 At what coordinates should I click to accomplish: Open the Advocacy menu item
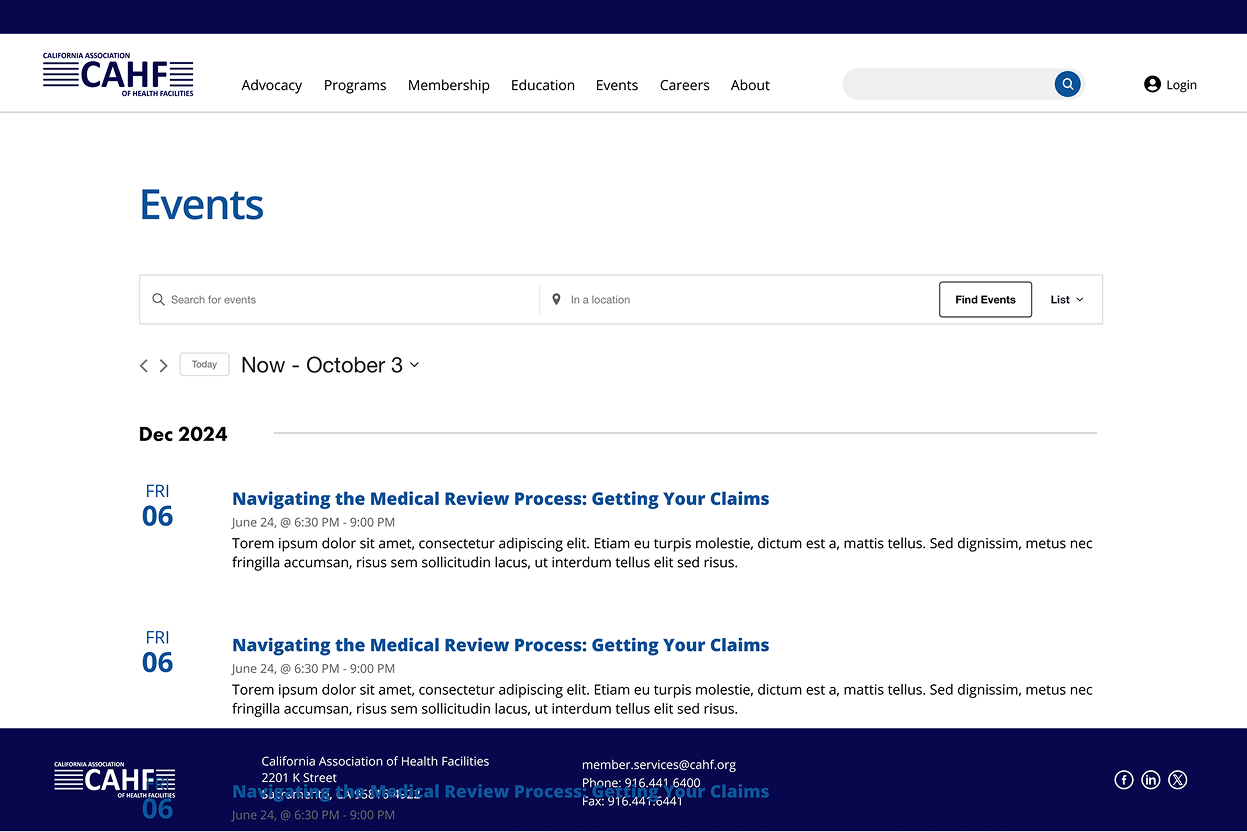pos(271,86)
